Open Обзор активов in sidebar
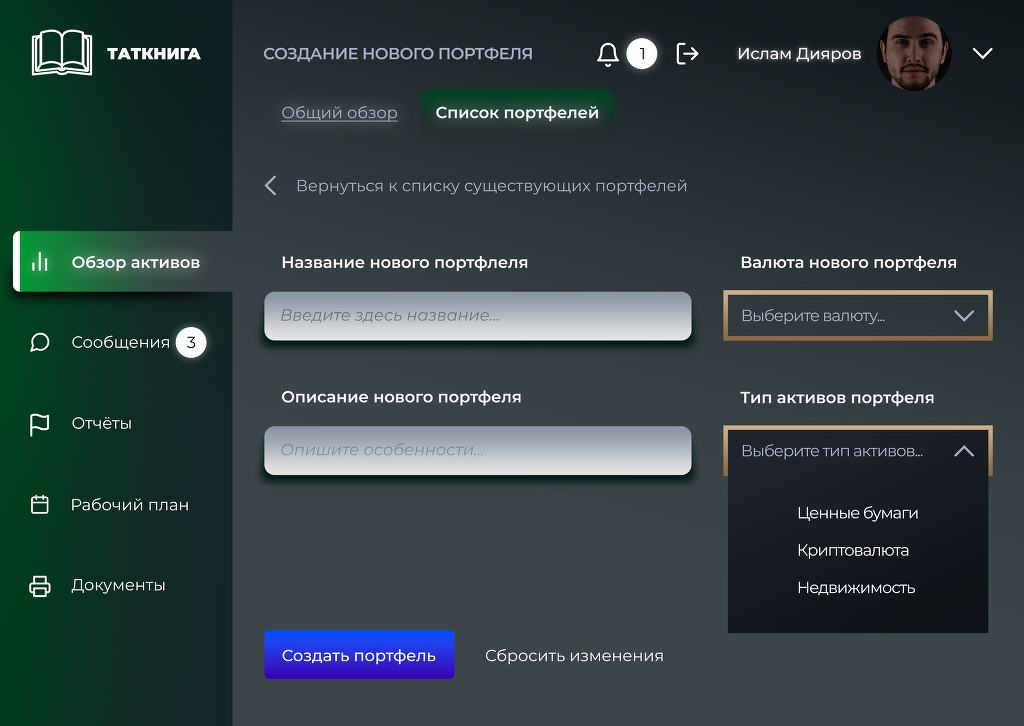The width and height of the screenshot is (1024, 726). click(x=123, y=261)
